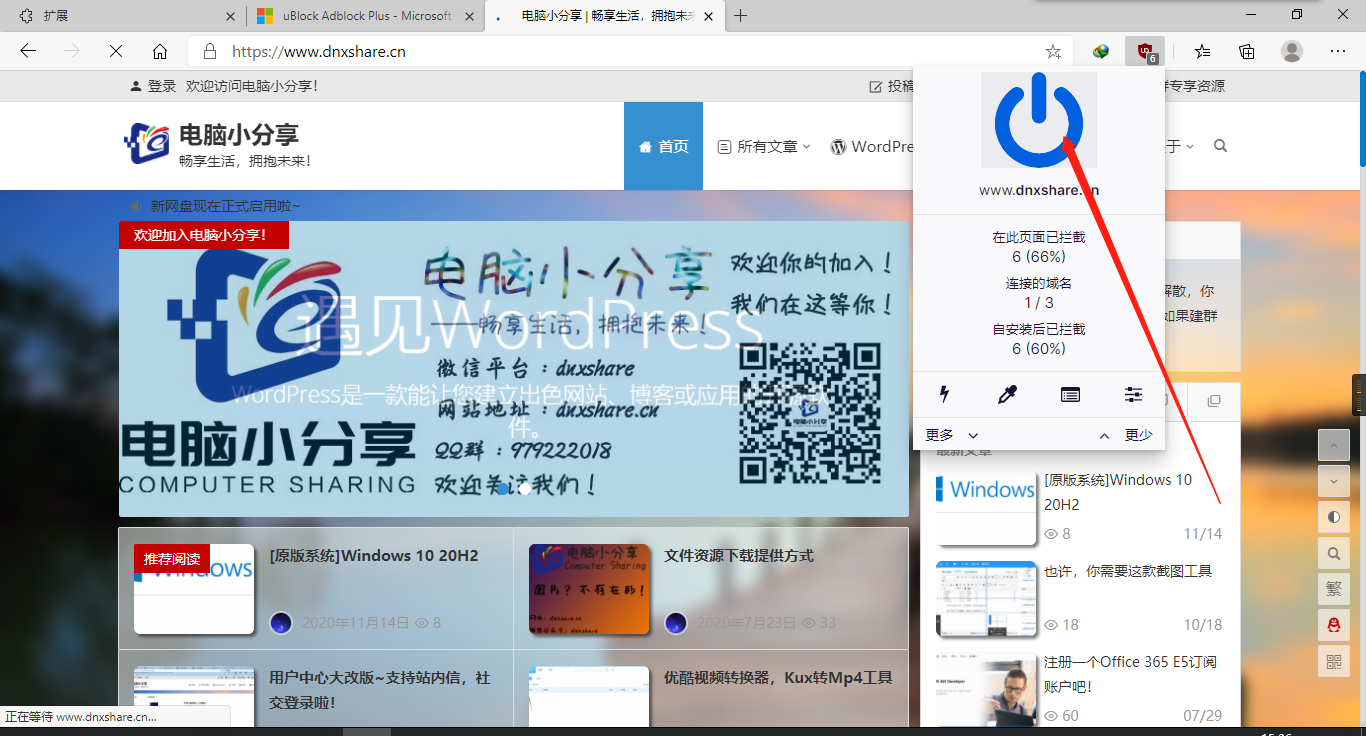This screenshot has height=736, width=1366.
Task: Open browser Collections icon
Action: click(1247, 51)
